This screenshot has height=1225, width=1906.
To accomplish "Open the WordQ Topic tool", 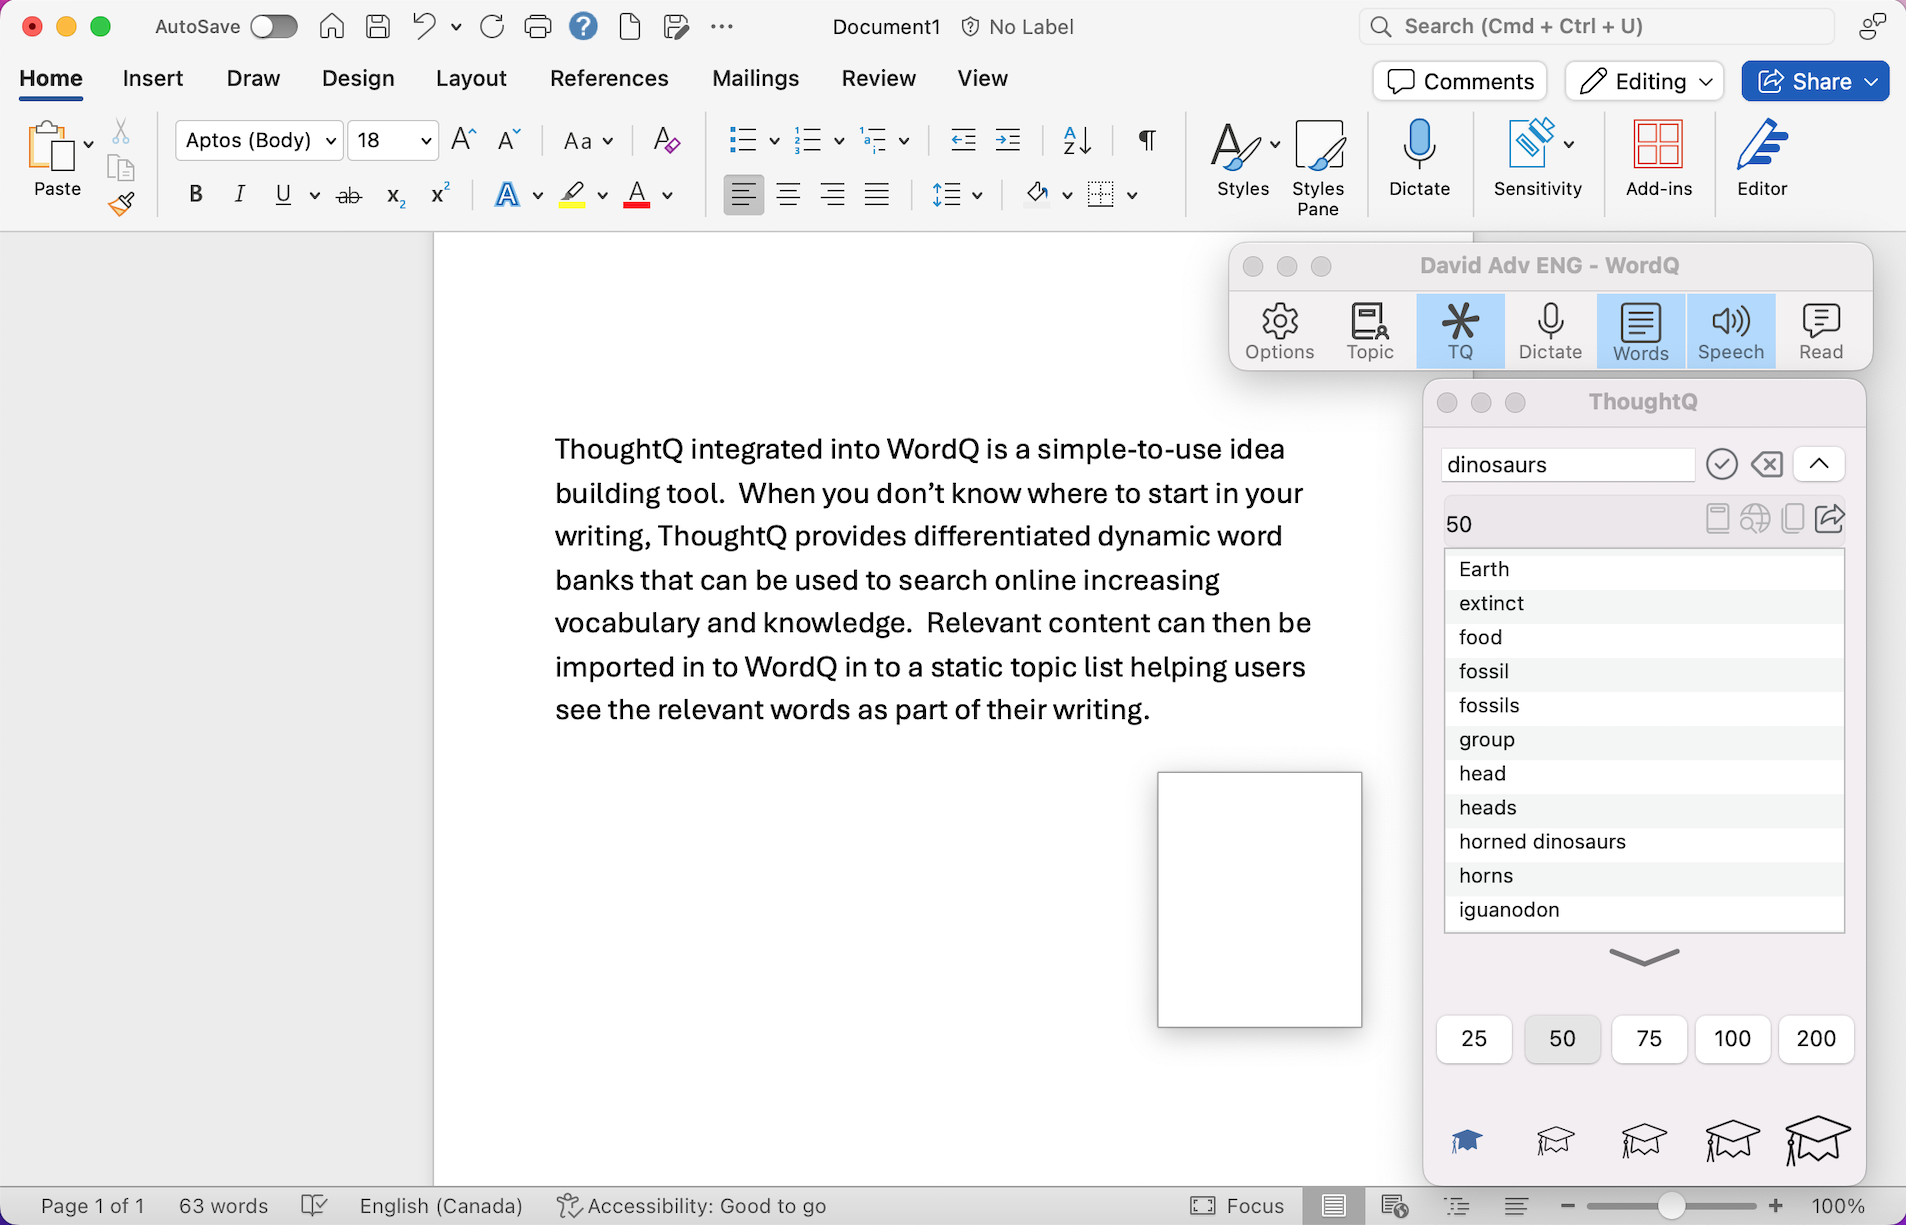I will coord(1369,331).
